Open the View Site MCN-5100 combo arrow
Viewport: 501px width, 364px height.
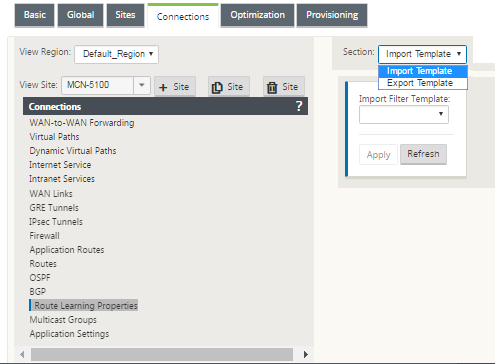pyautogui.click(x=142, y=85)
